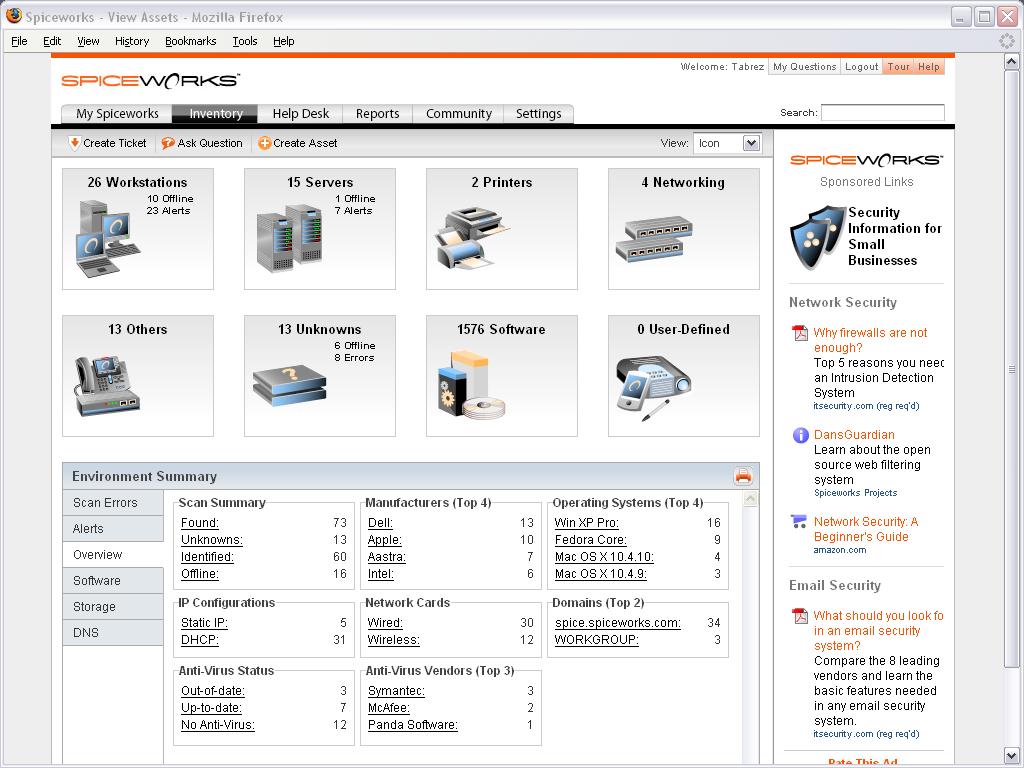Select the Software summary tab
The height and width of the screenshot is (768, 1024).
click(113, 581)
